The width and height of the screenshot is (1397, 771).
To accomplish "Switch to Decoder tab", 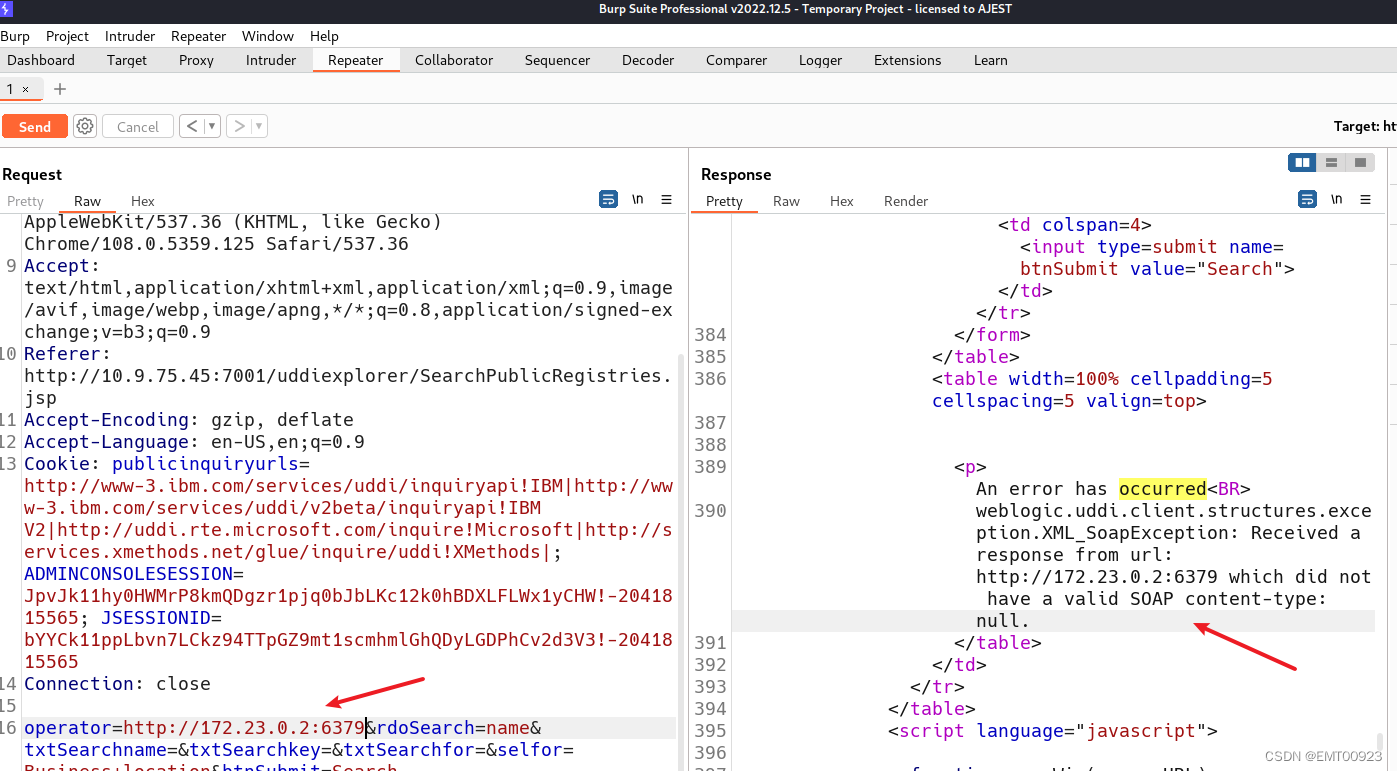I will (648, 60).
